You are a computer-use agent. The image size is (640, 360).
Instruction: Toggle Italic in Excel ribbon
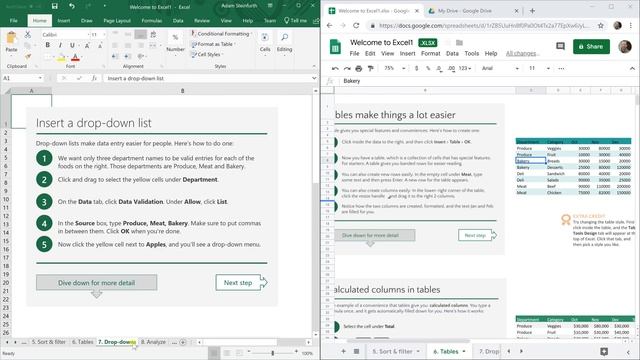[60, 45]
